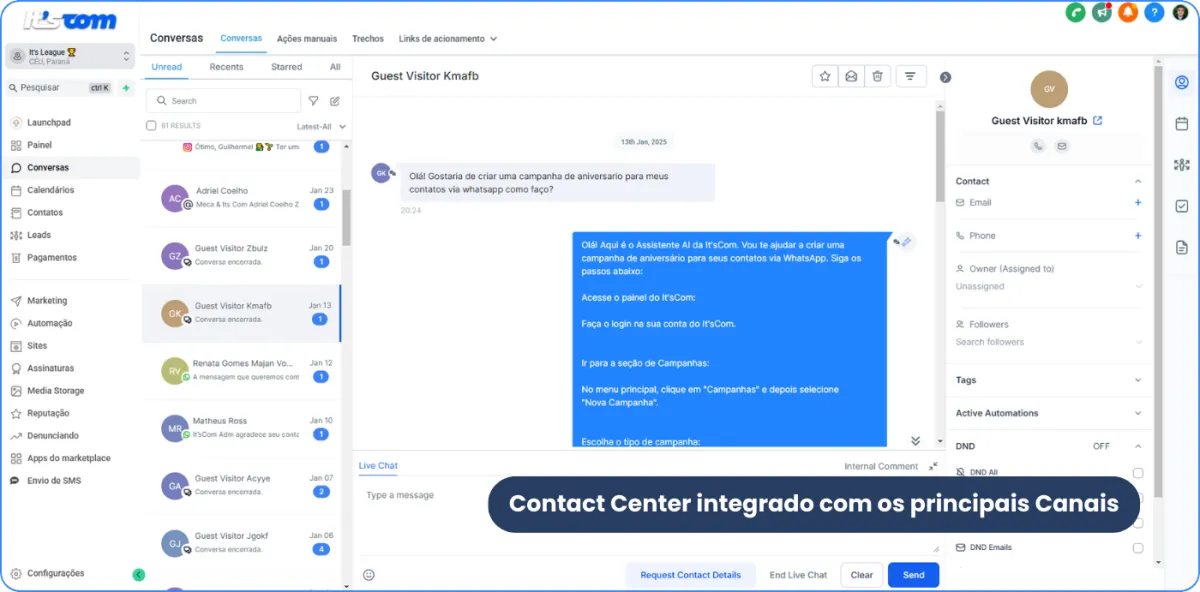Add an email with the plus icon
The height and width of the screenshot is (592, 1200).
click(x=1137, y=203)
